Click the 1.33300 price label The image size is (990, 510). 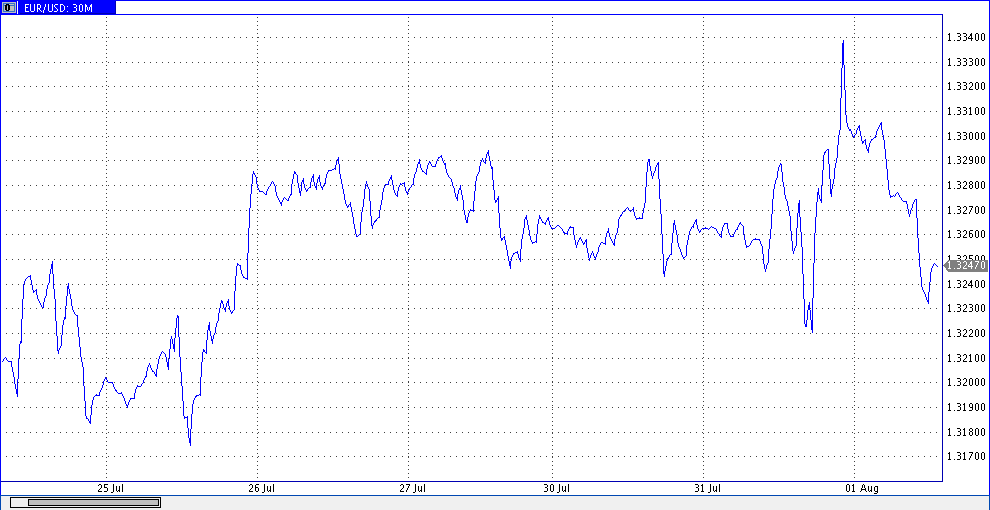coord(966,62)
